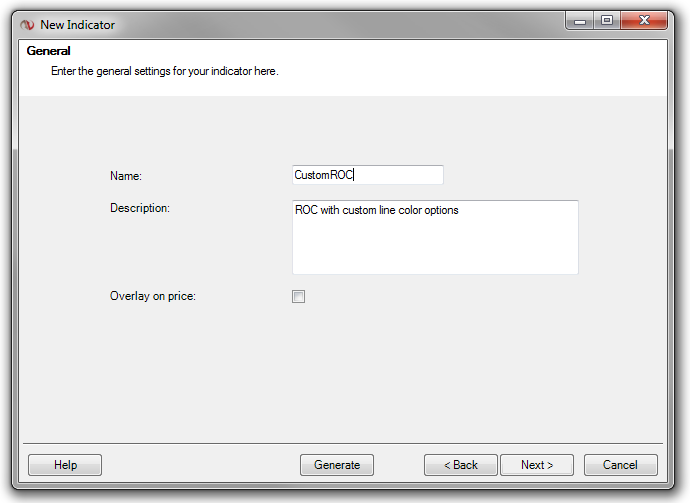Maximize the New Indicator window

point(607,20)
